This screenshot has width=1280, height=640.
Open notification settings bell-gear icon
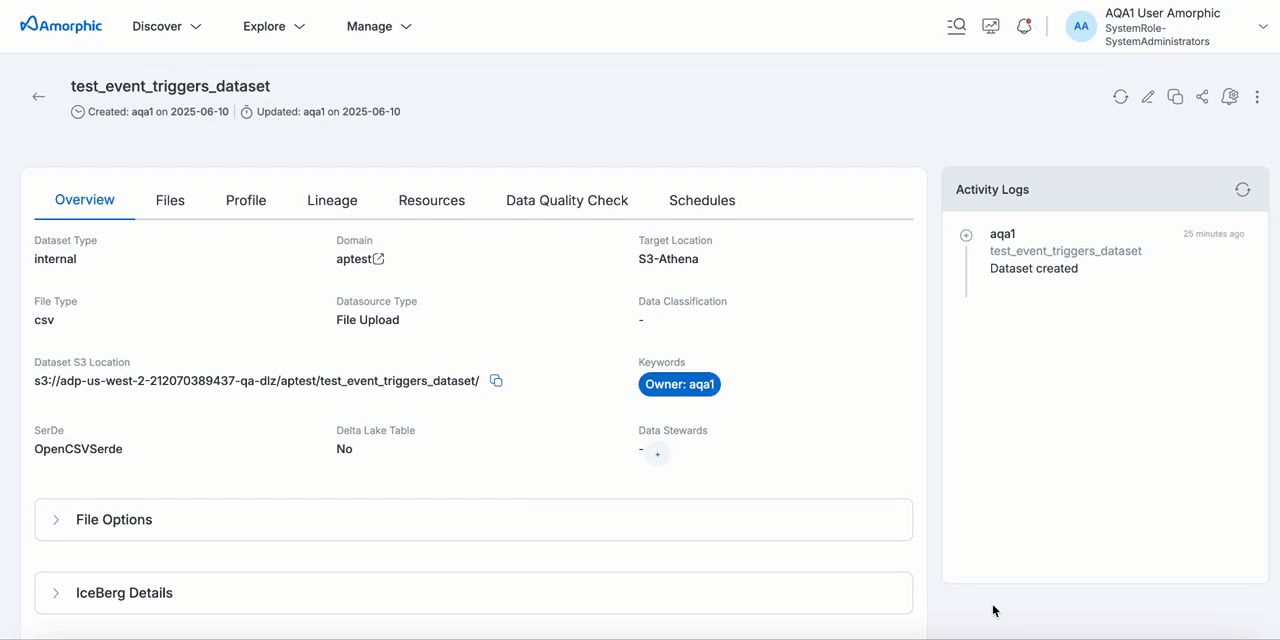[1230, 97]
